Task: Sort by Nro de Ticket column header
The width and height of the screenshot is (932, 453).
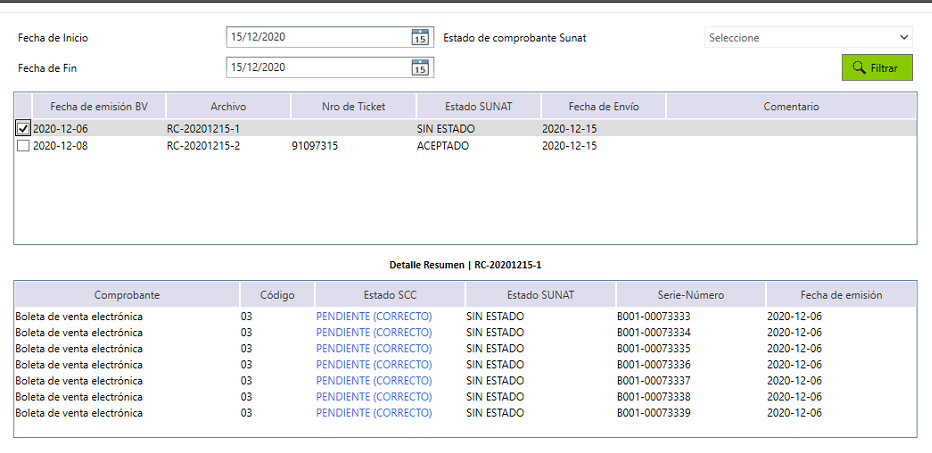Action: pos(353,106)
